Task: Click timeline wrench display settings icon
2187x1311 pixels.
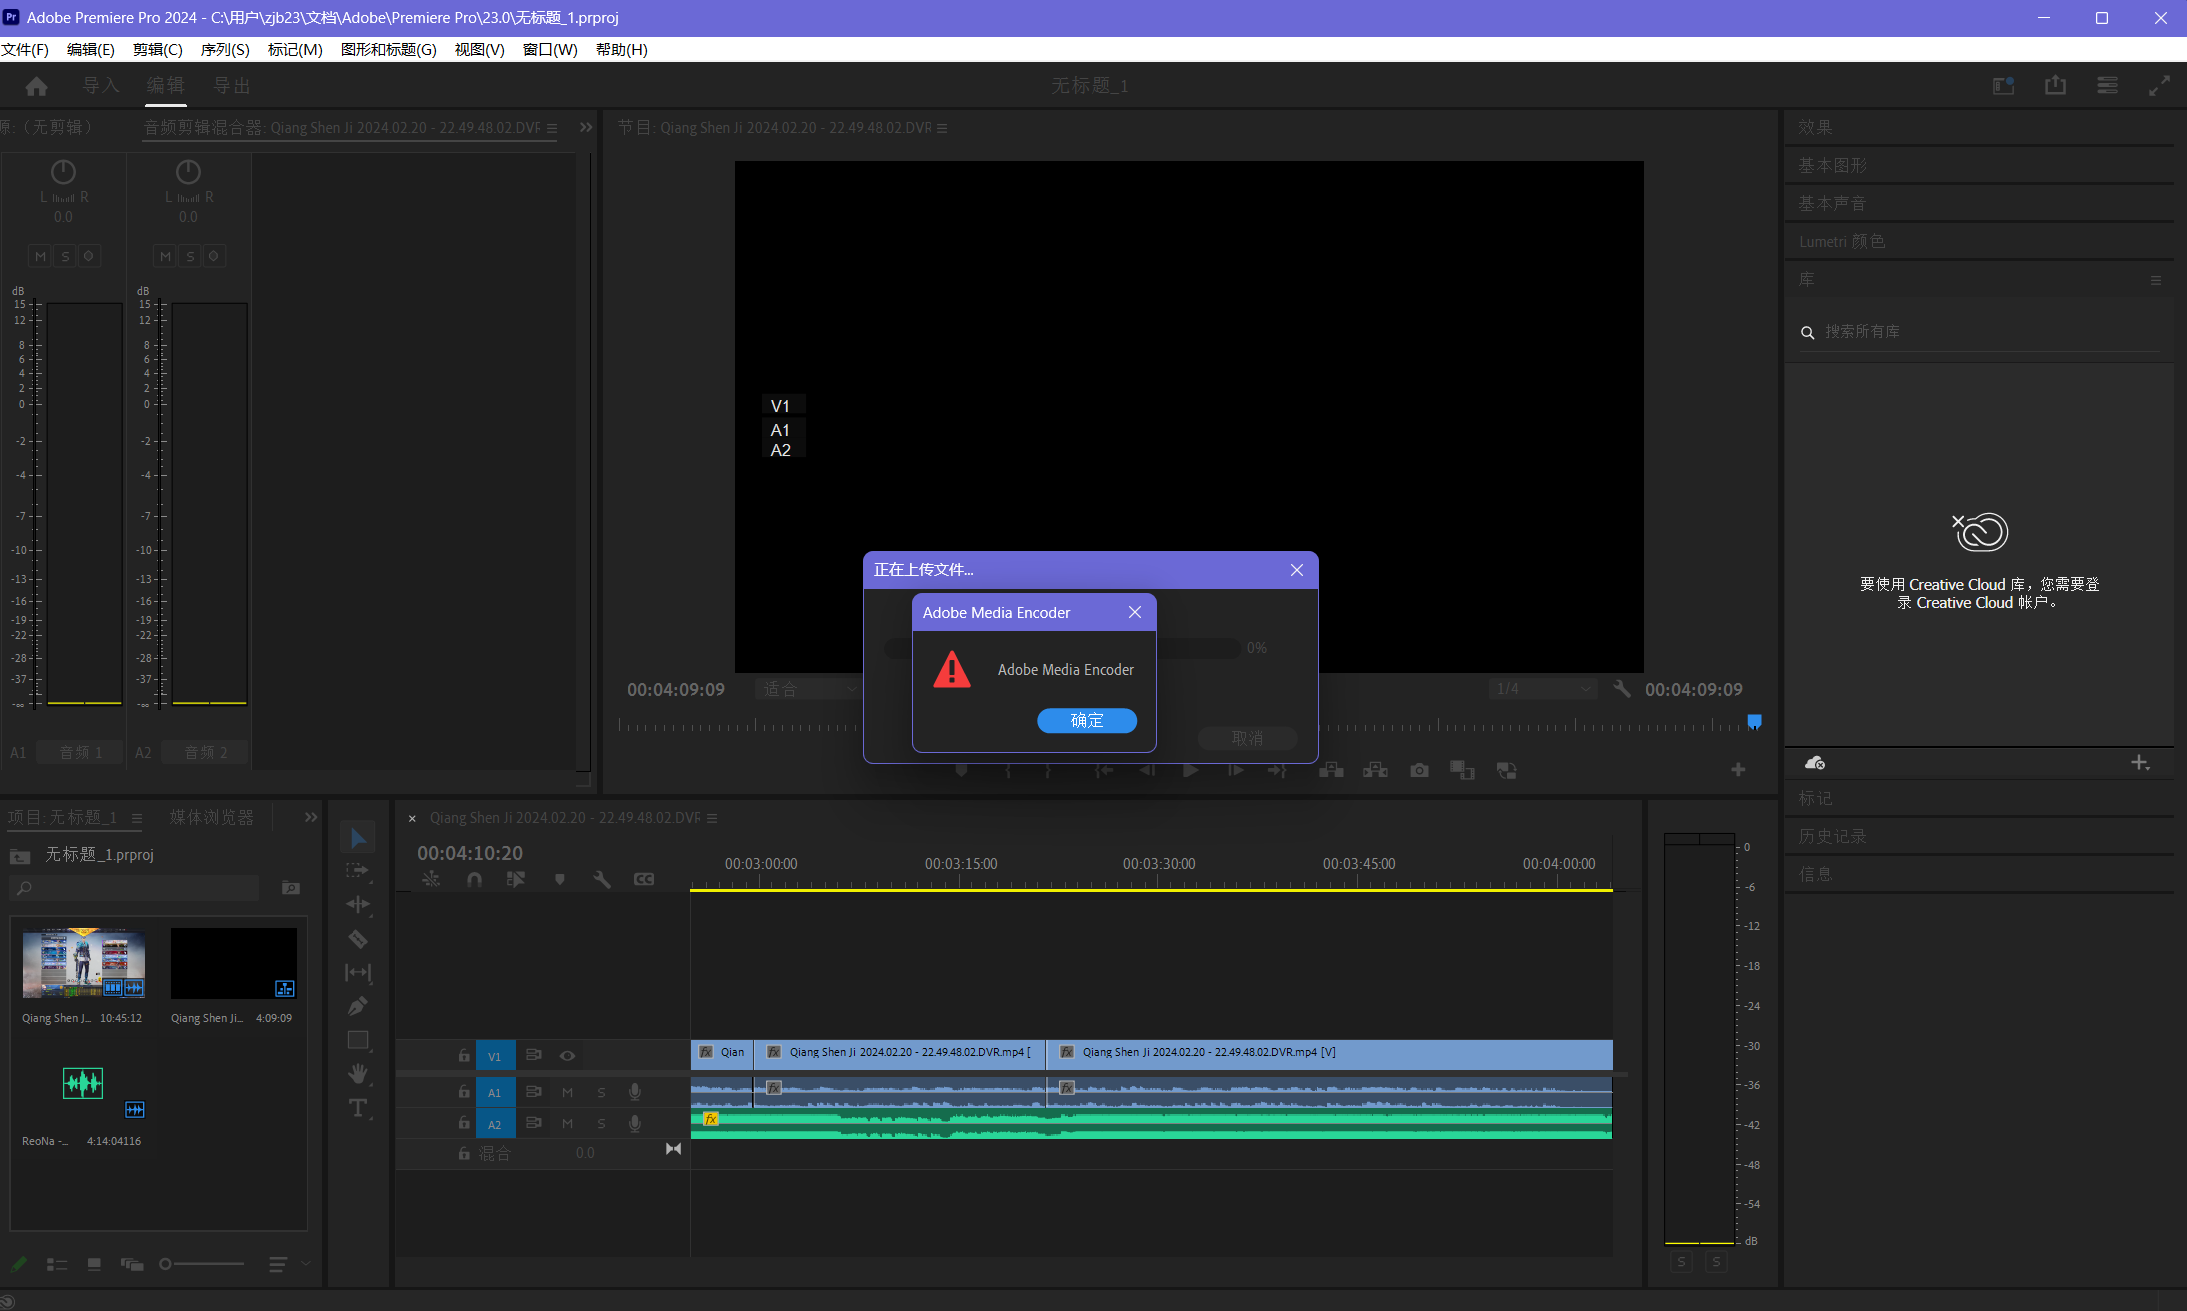Action: pyautogui.click(x=601, y=879)
